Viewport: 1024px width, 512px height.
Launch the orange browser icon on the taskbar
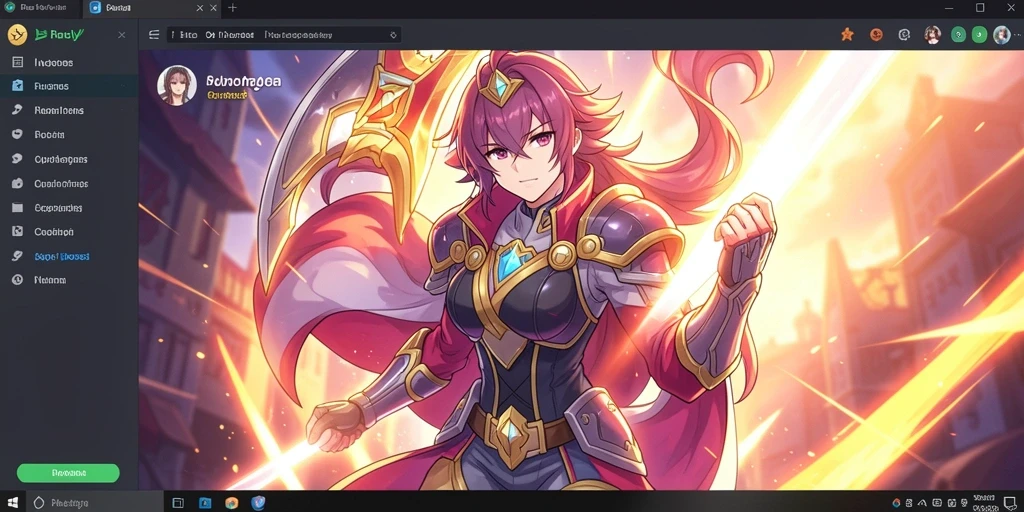click(231, 502)
